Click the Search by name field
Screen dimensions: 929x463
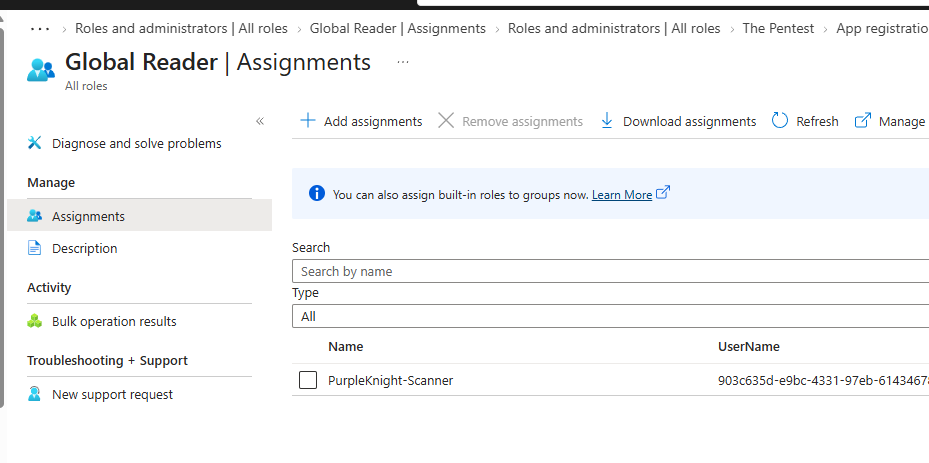pyautogui.click(x=610, y=271)
